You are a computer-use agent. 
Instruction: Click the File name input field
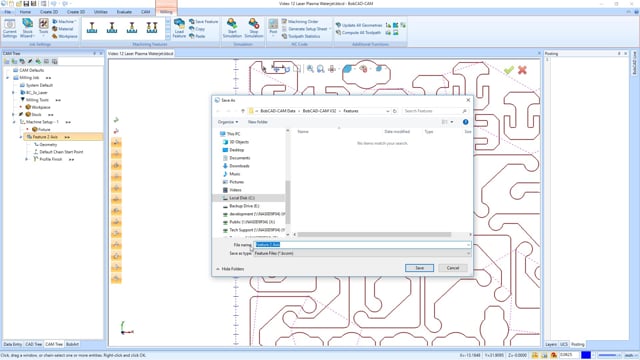click(362, 244)
